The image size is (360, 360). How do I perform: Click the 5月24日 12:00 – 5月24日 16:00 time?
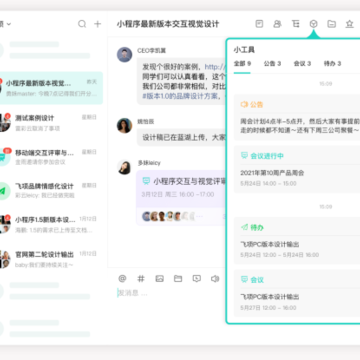tap(280, 255)
